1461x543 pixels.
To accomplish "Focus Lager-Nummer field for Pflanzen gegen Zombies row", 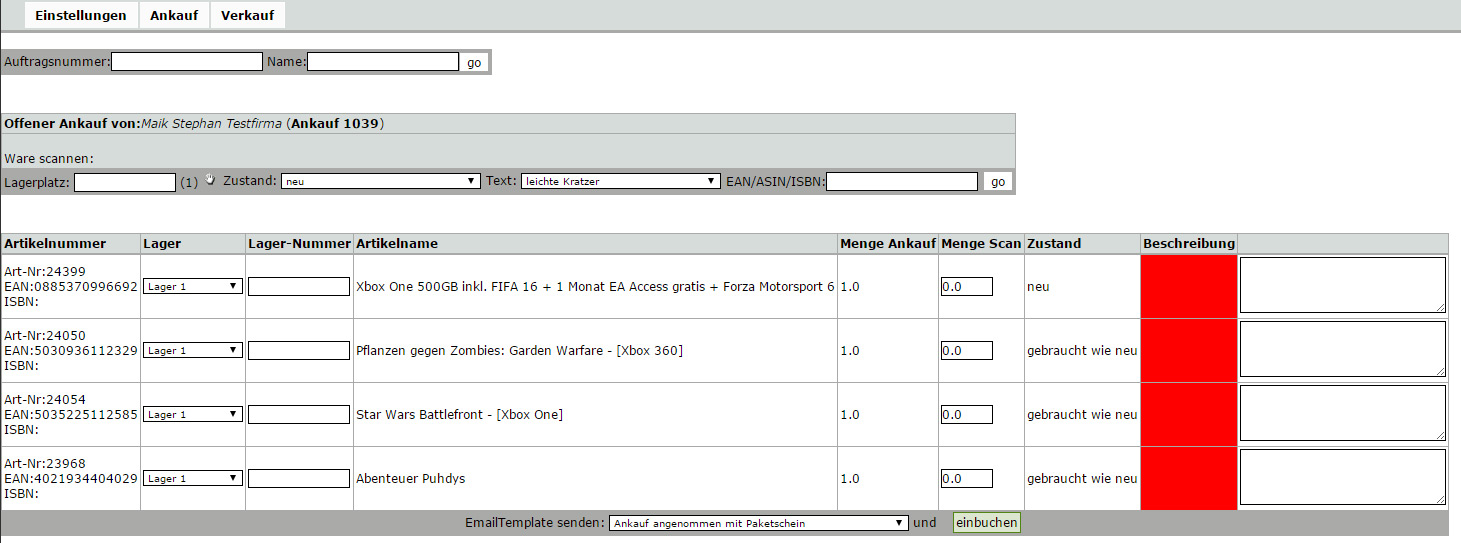I will click(299, 350).
